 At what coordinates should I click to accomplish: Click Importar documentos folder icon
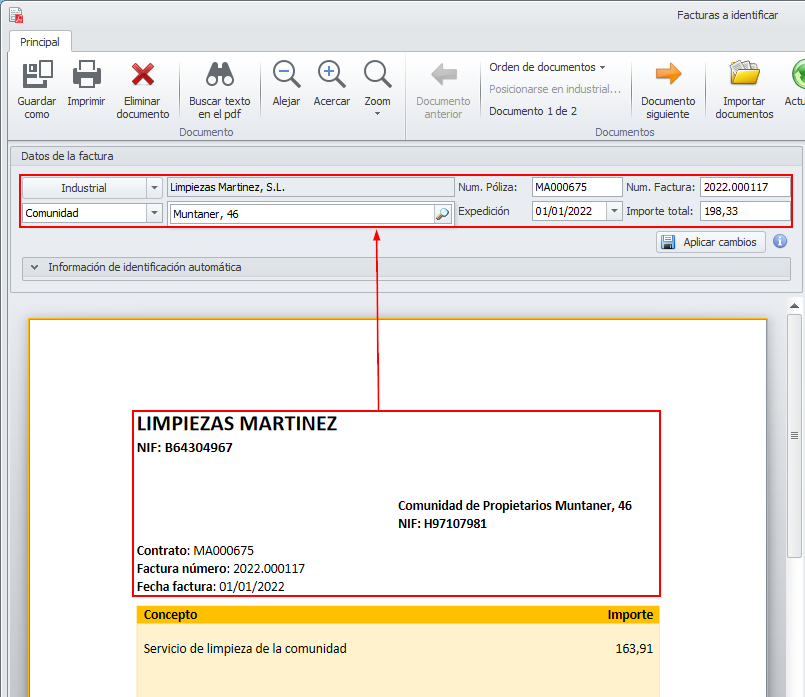744,75
